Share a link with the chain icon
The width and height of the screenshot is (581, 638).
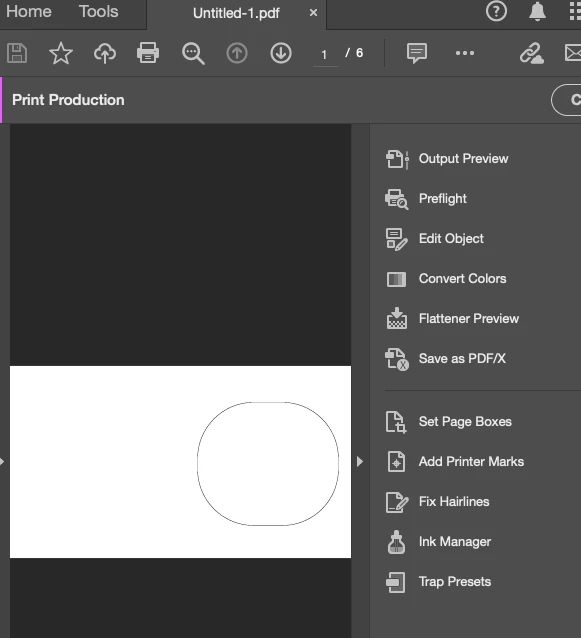531,53
